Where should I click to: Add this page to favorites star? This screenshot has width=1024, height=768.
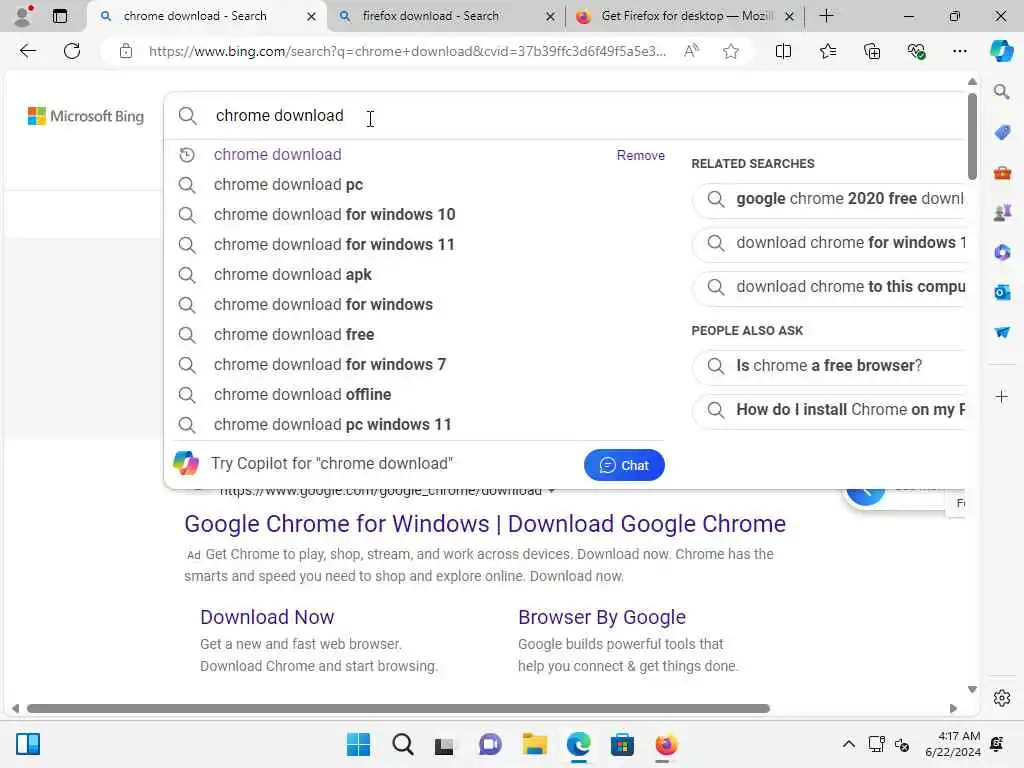[731, 51]
